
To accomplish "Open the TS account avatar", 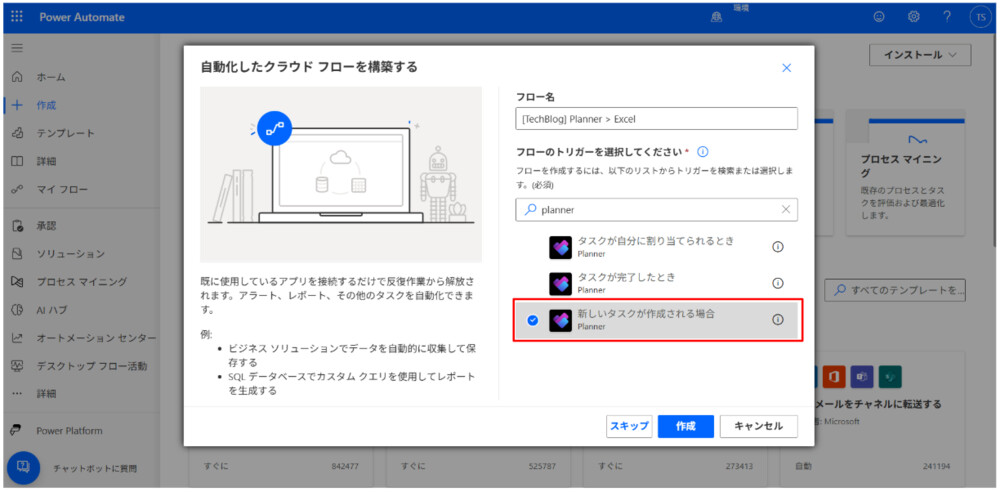I will pyautogui.click(x=980, y=18).
